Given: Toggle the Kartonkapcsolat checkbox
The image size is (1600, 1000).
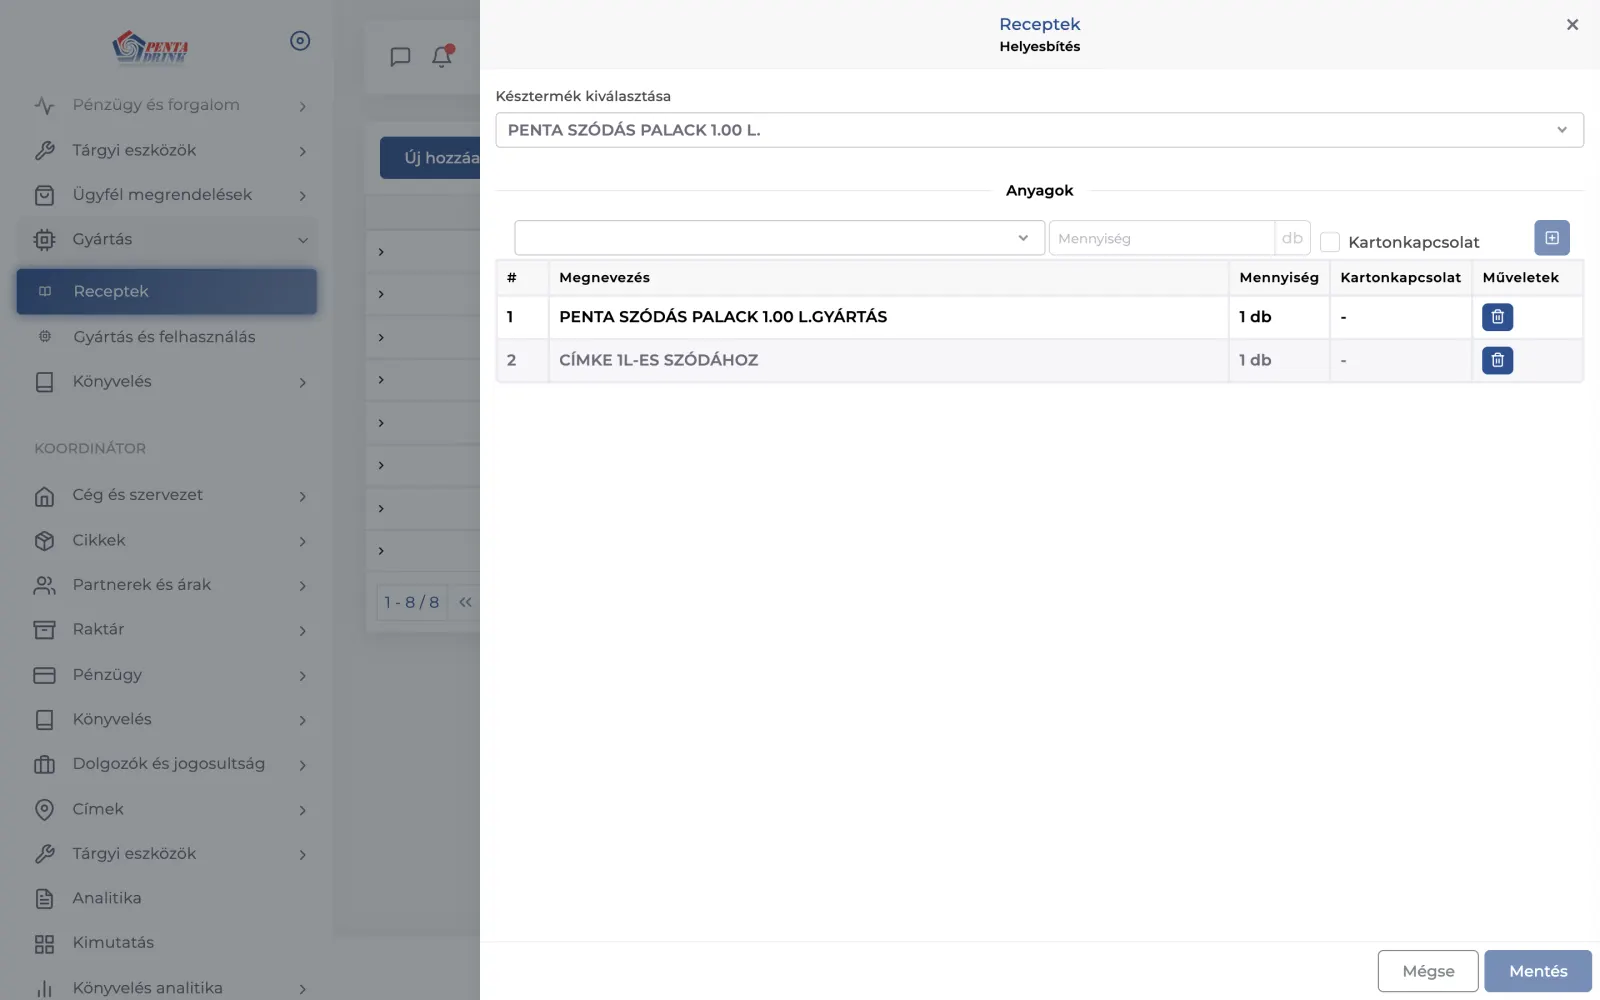Looking at the screenshot, I should pyautogui.click(x=1330, y=242).
